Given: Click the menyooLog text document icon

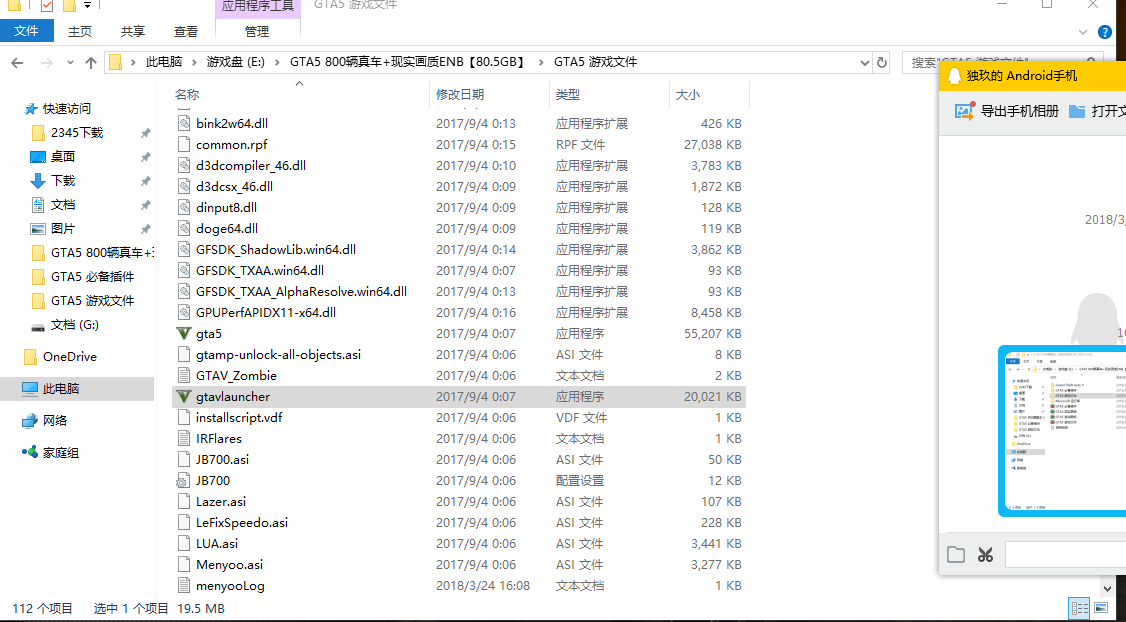Looking at the screenshot, I should pos(185,585).
